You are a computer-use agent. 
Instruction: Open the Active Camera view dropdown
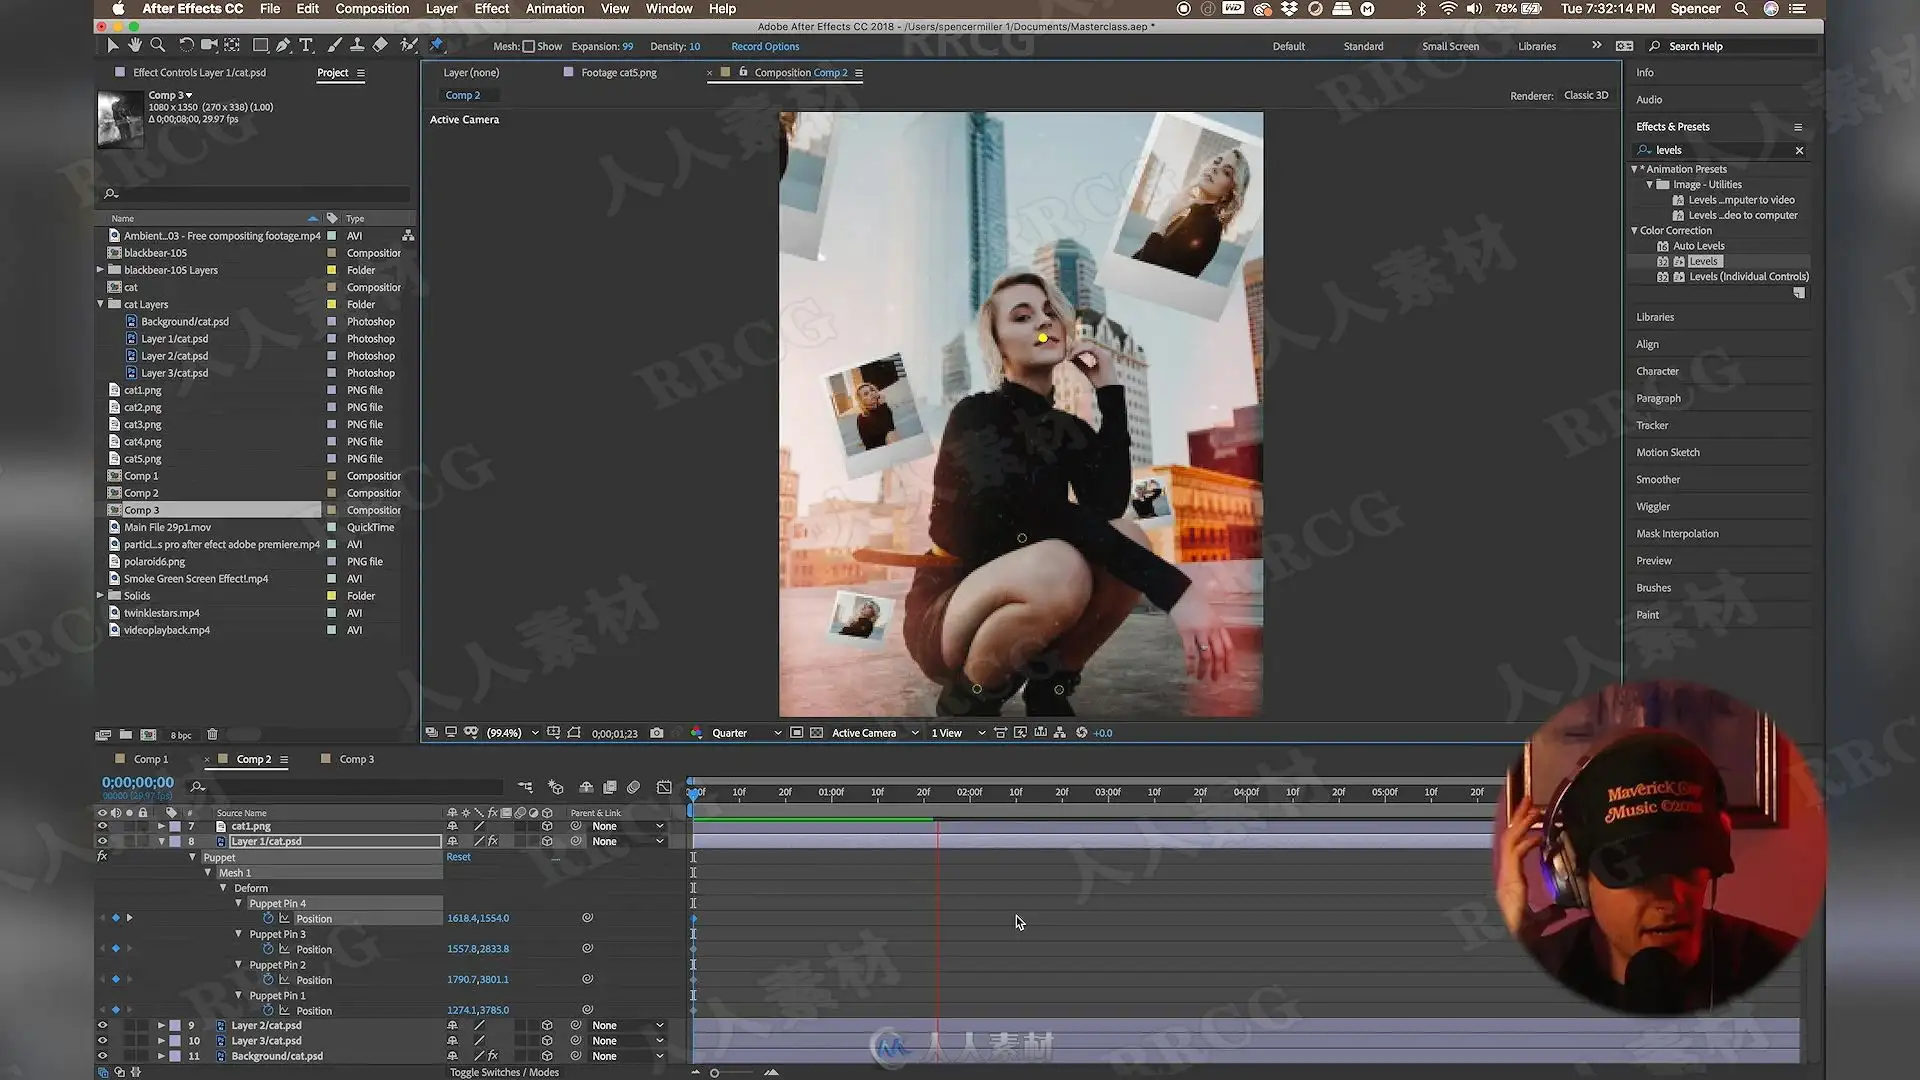tap(875, 733)
